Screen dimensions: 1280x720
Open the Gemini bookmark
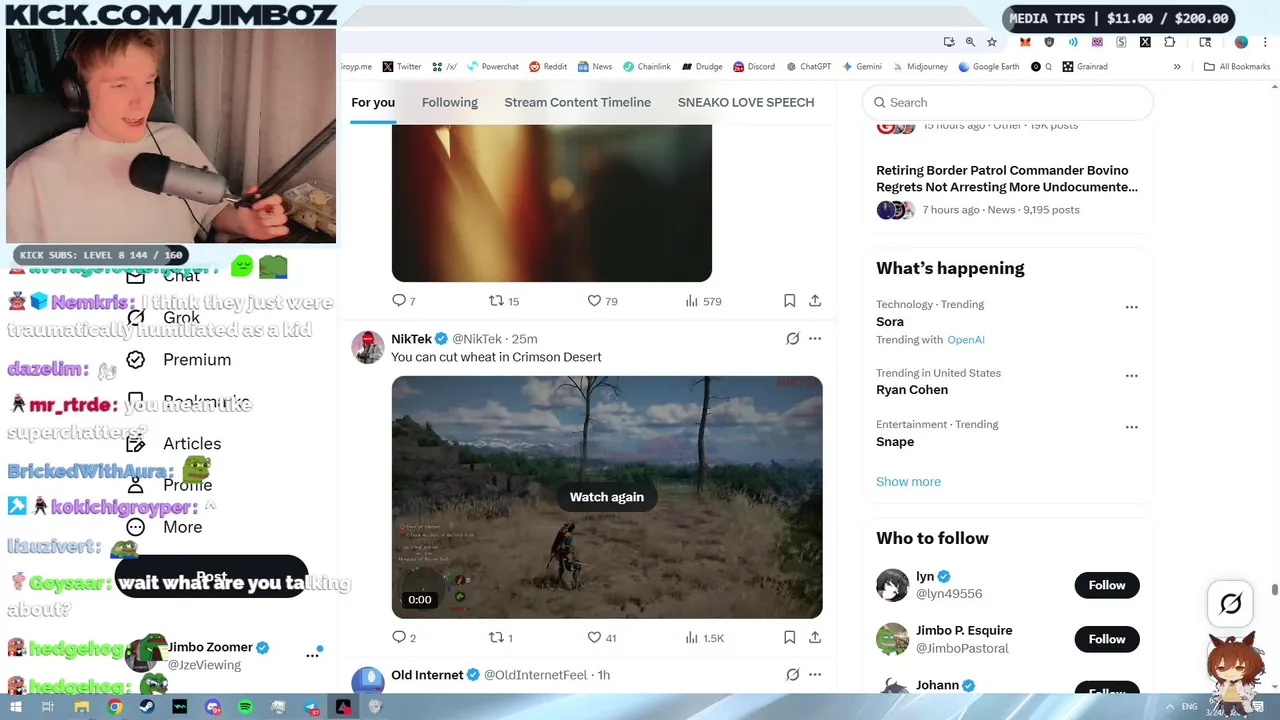(x=862, y=67)
